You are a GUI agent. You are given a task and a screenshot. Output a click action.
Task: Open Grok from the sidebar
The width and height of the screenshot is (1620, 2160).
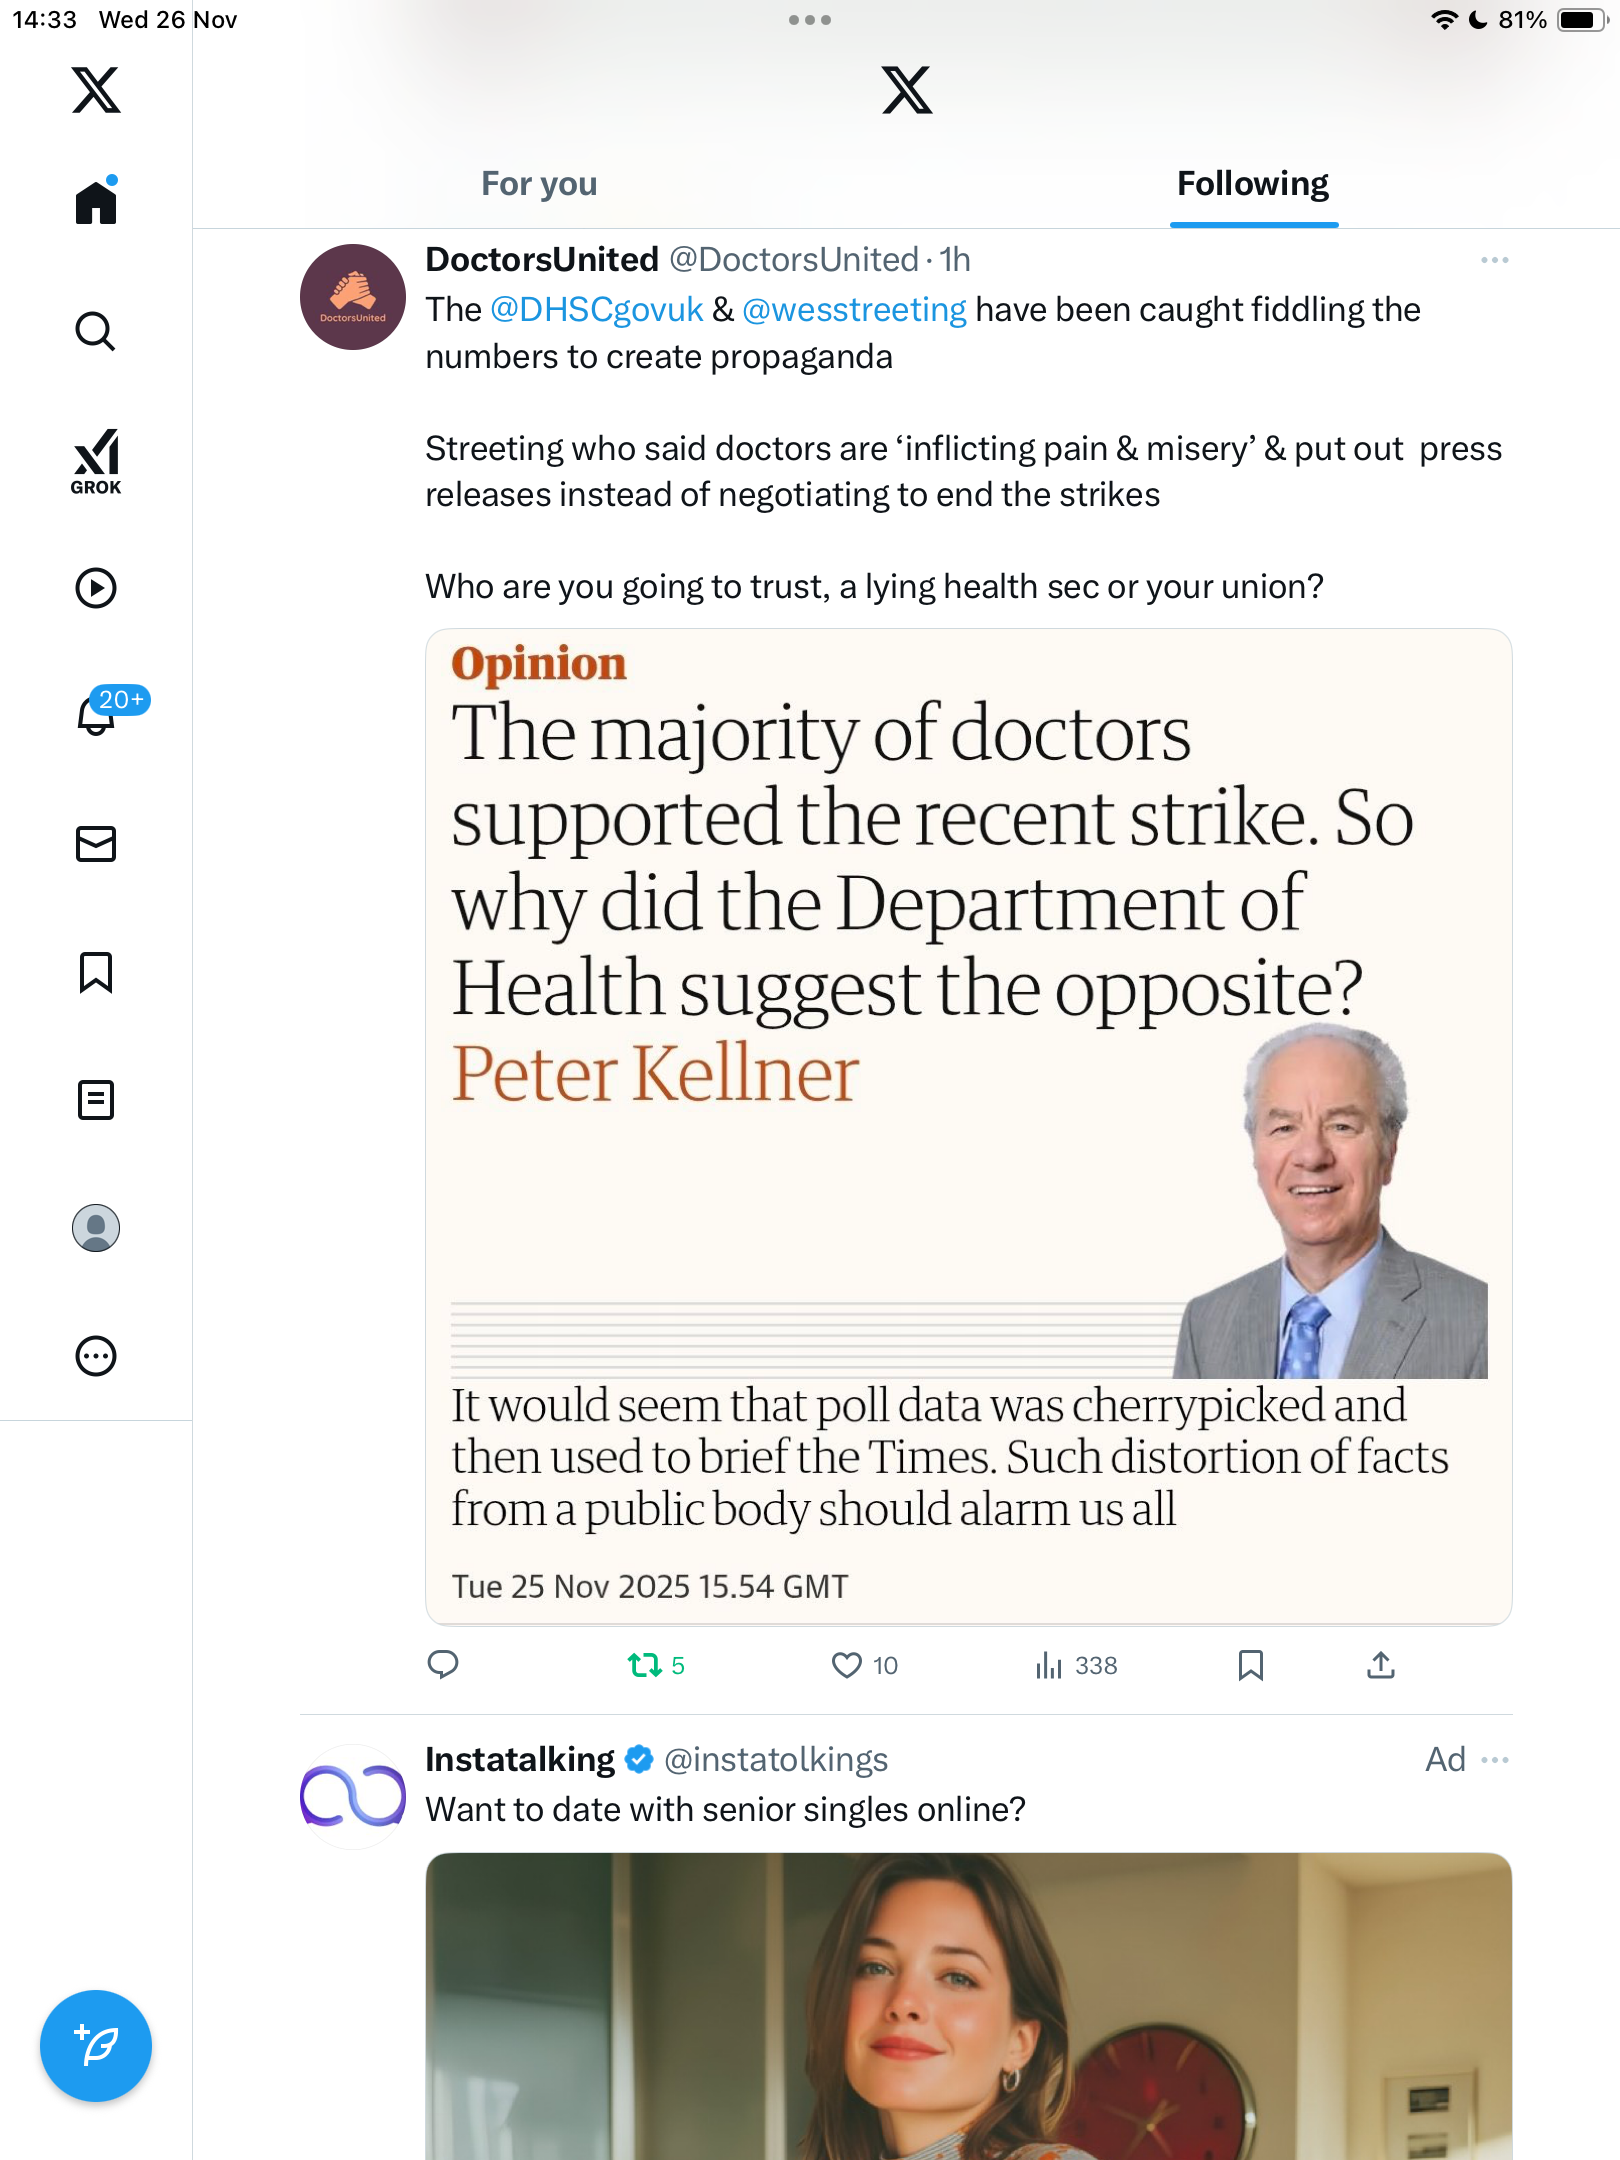[96, 461]
